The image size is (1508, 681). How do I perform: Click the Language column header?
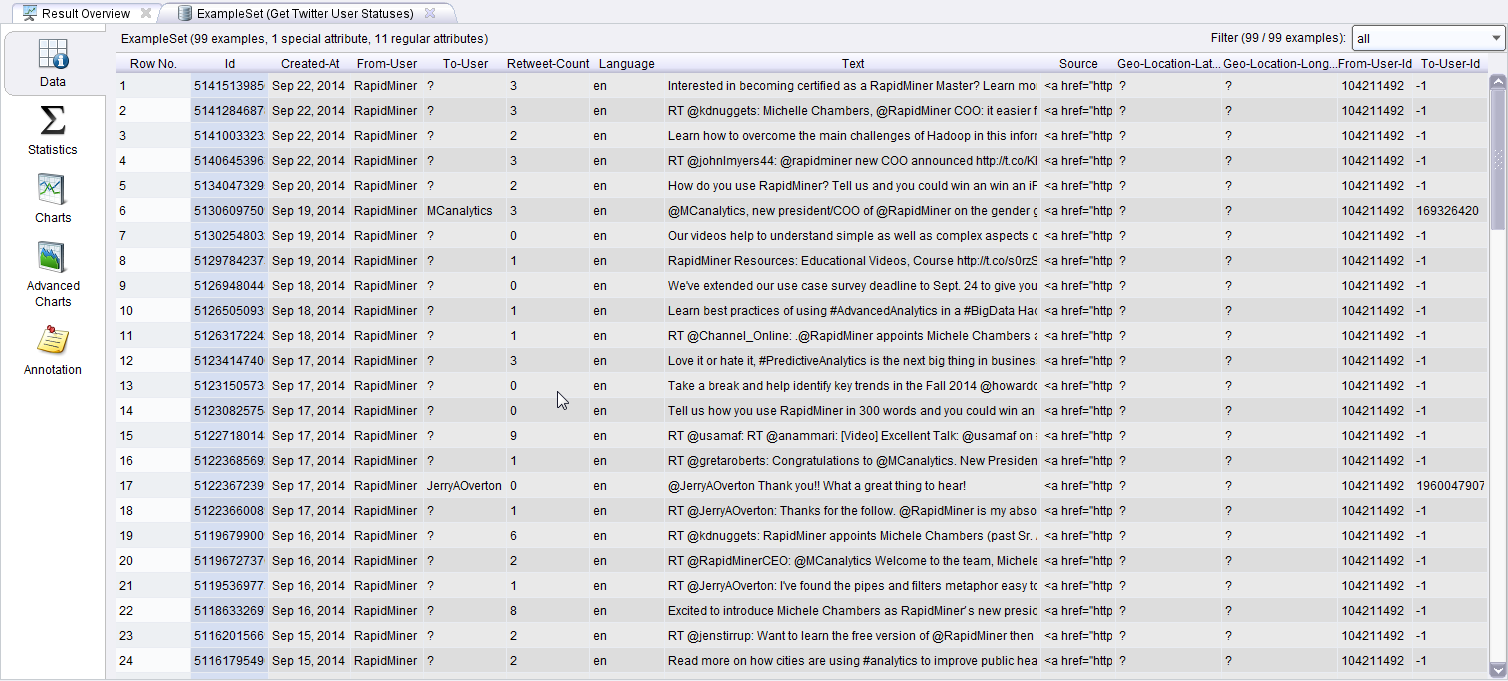pos(626,64)
